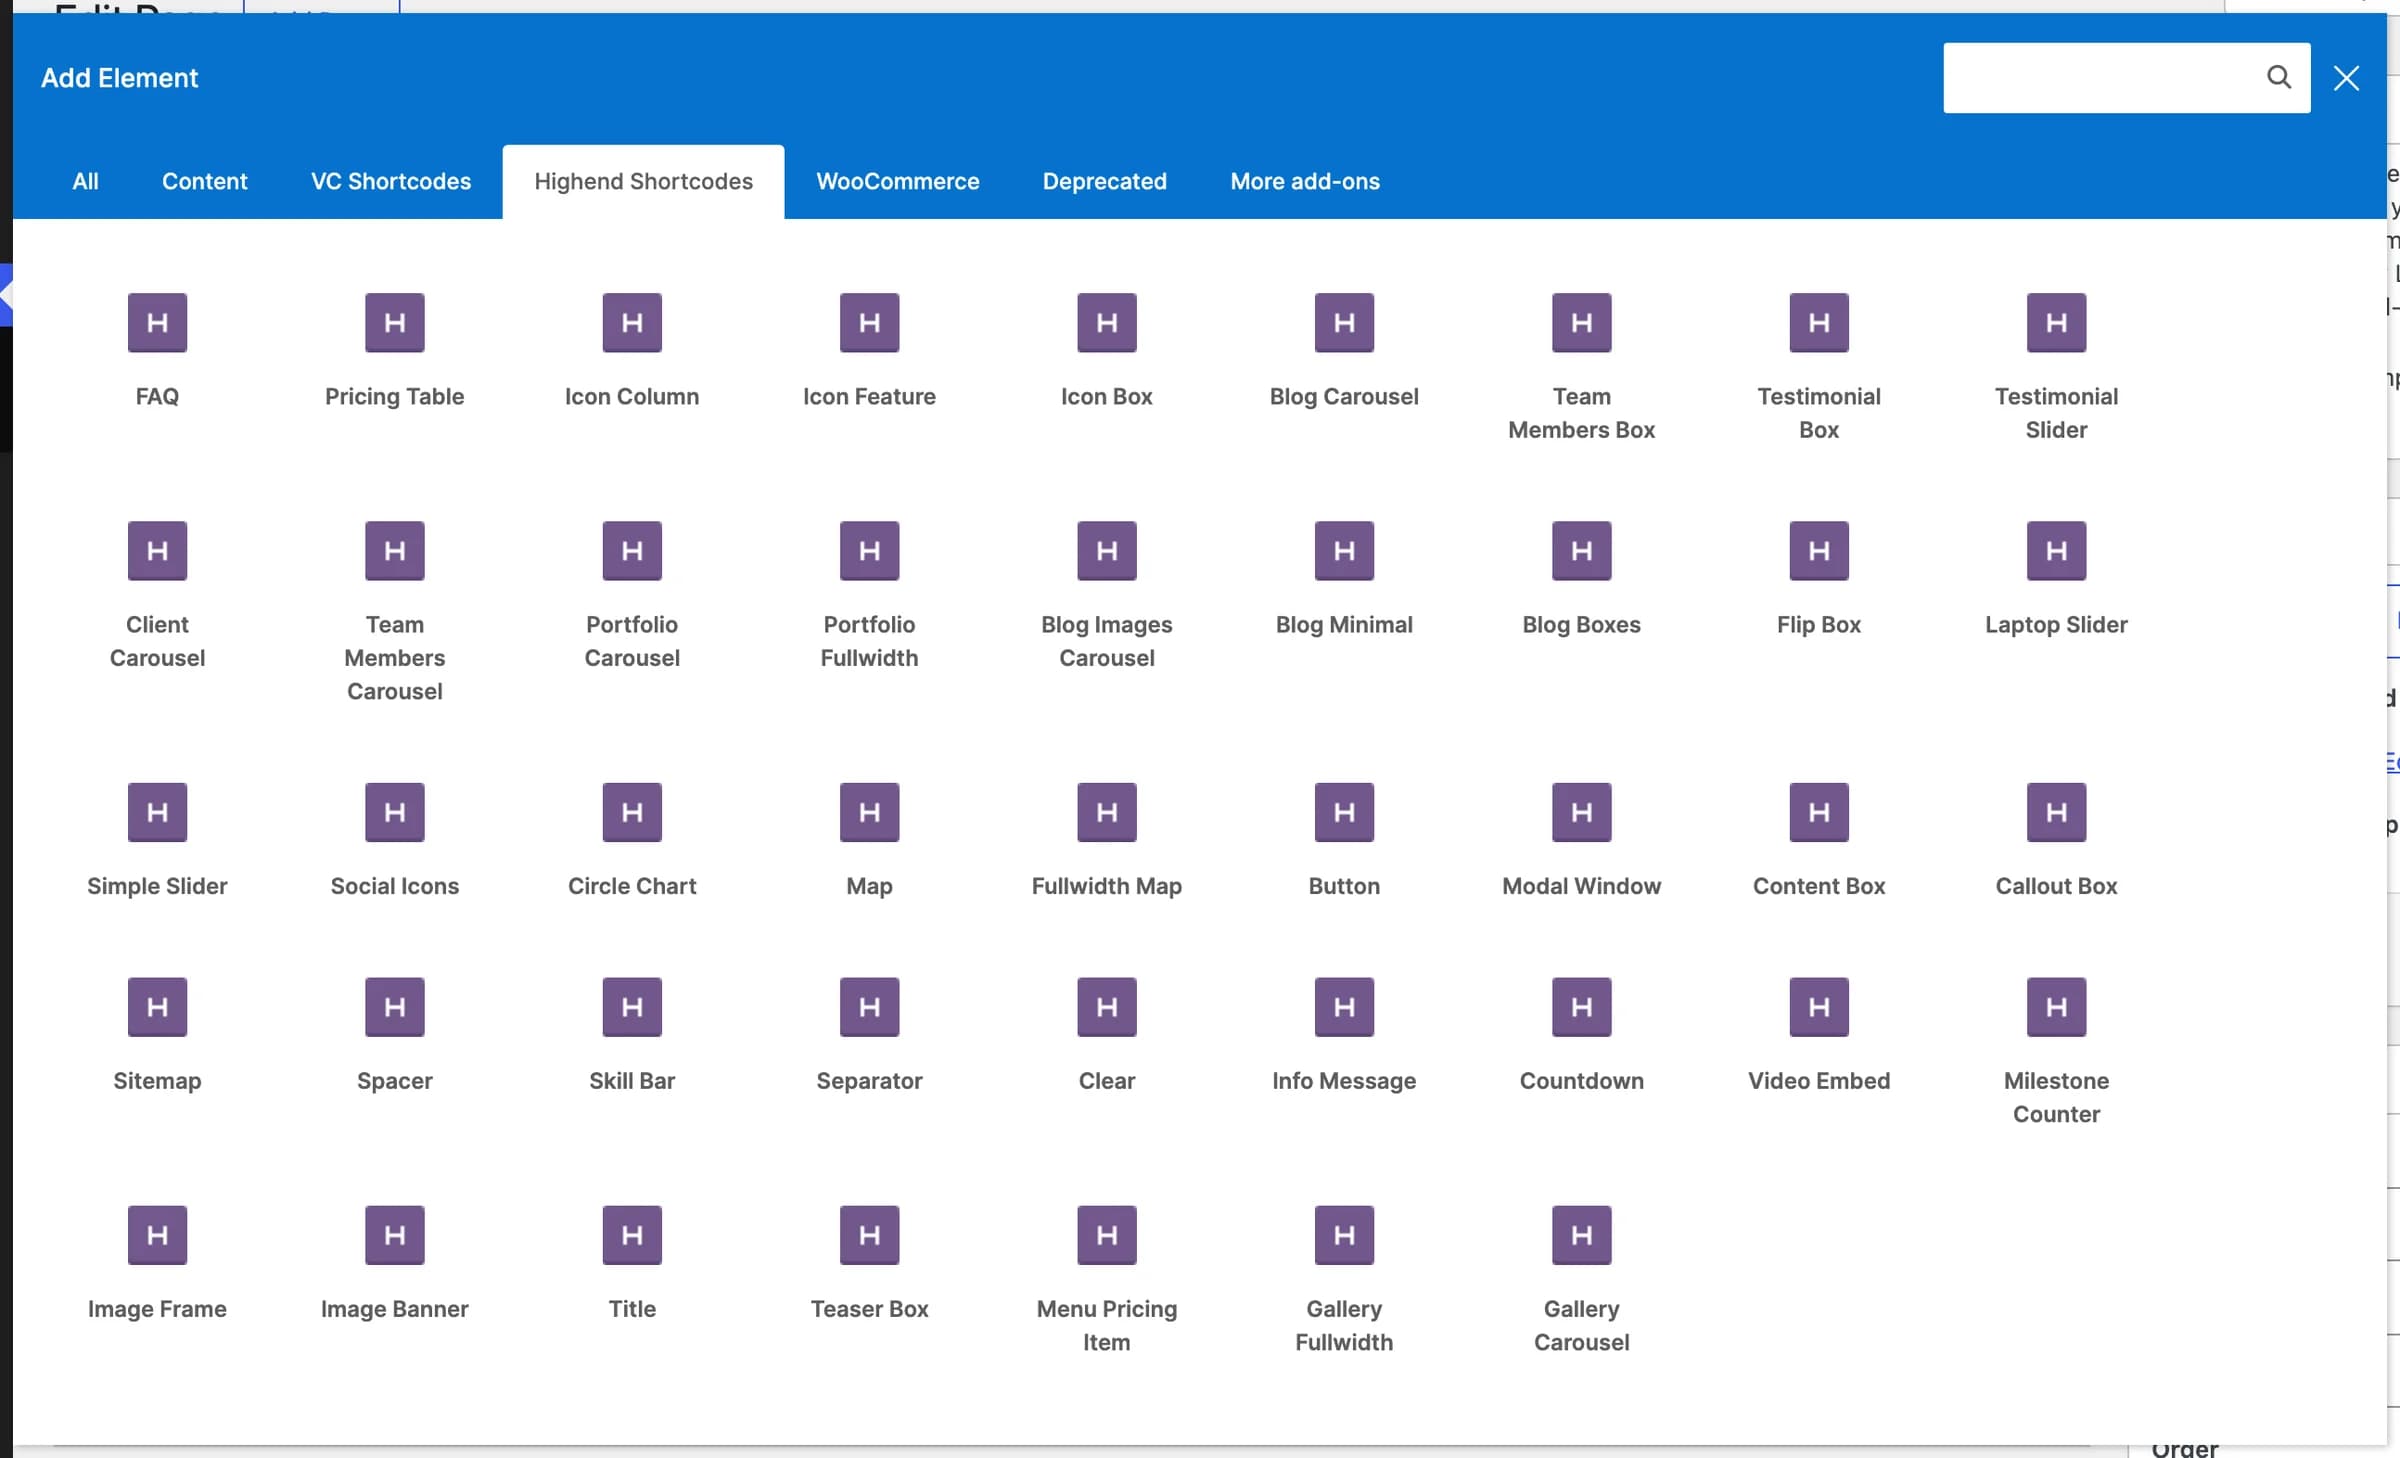Viewport: 2400px width, 1458px height.
Task: Select the Highend Shortcodes tab
Action: 643,181
